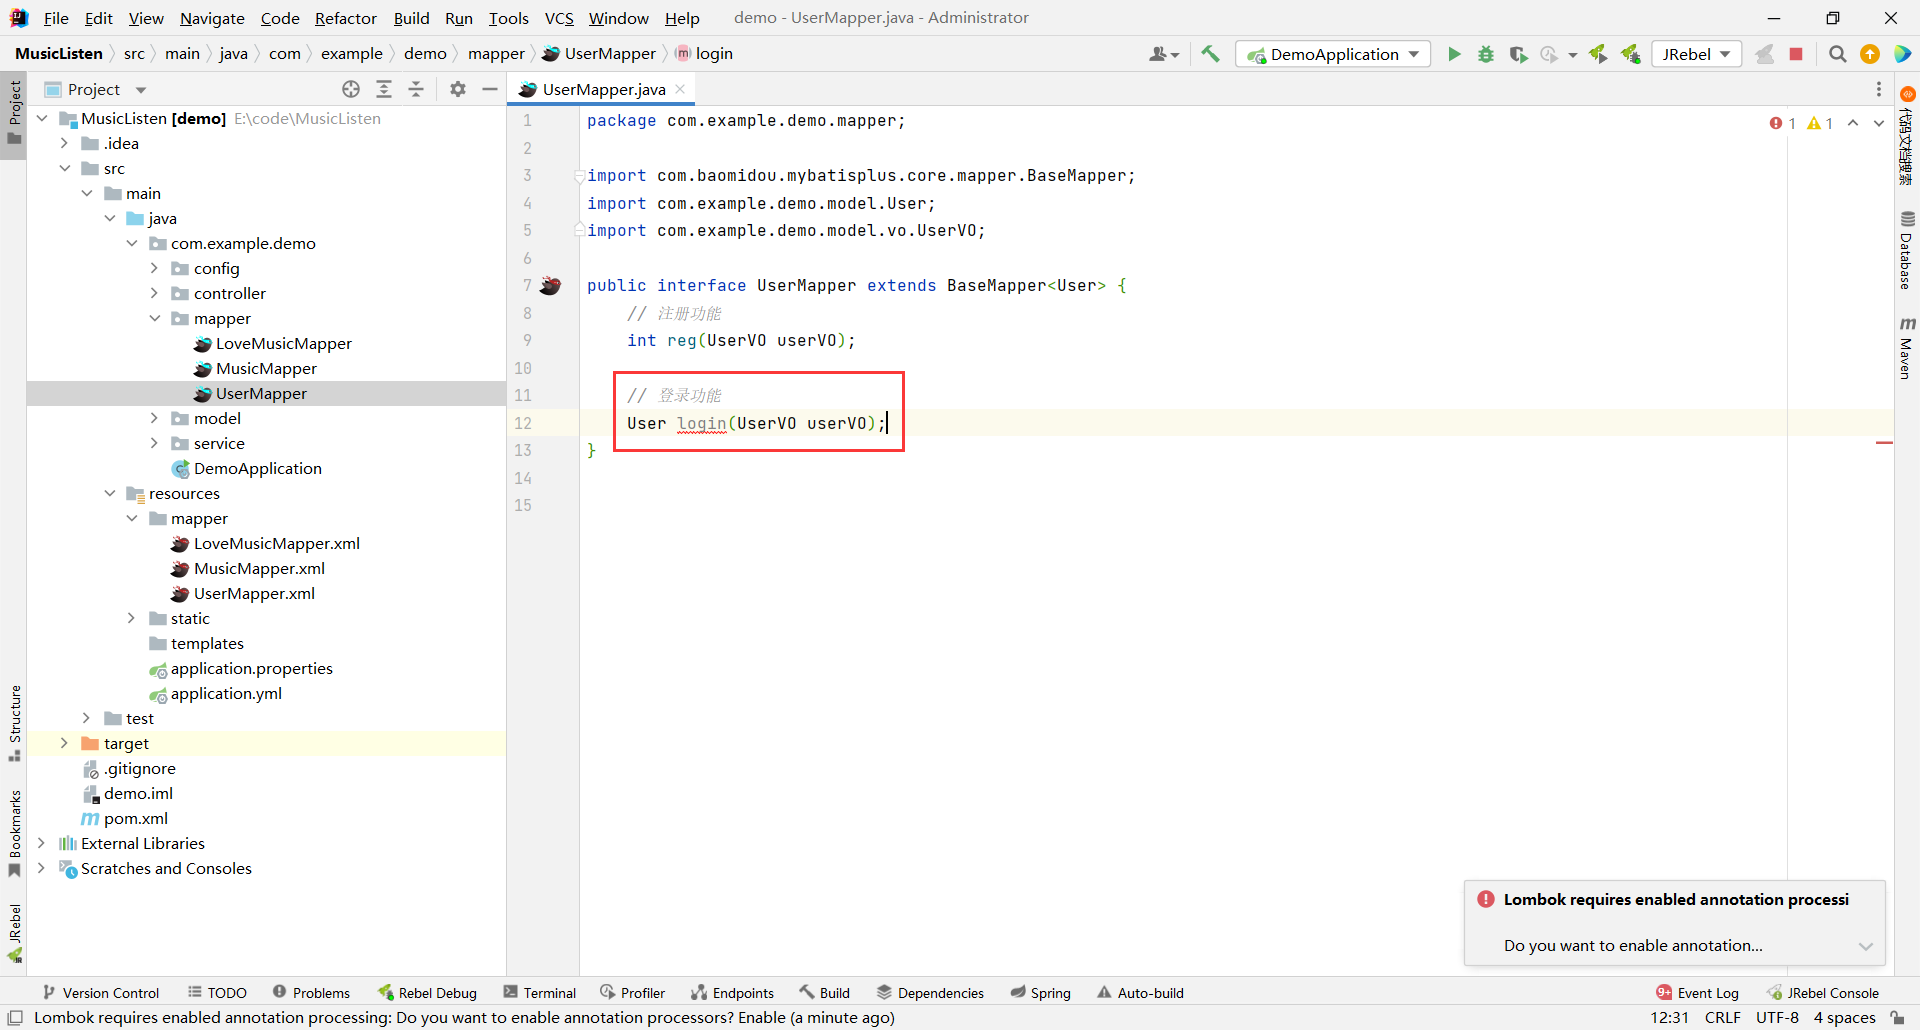Click the gutter icon on line 7

[550, 286]
